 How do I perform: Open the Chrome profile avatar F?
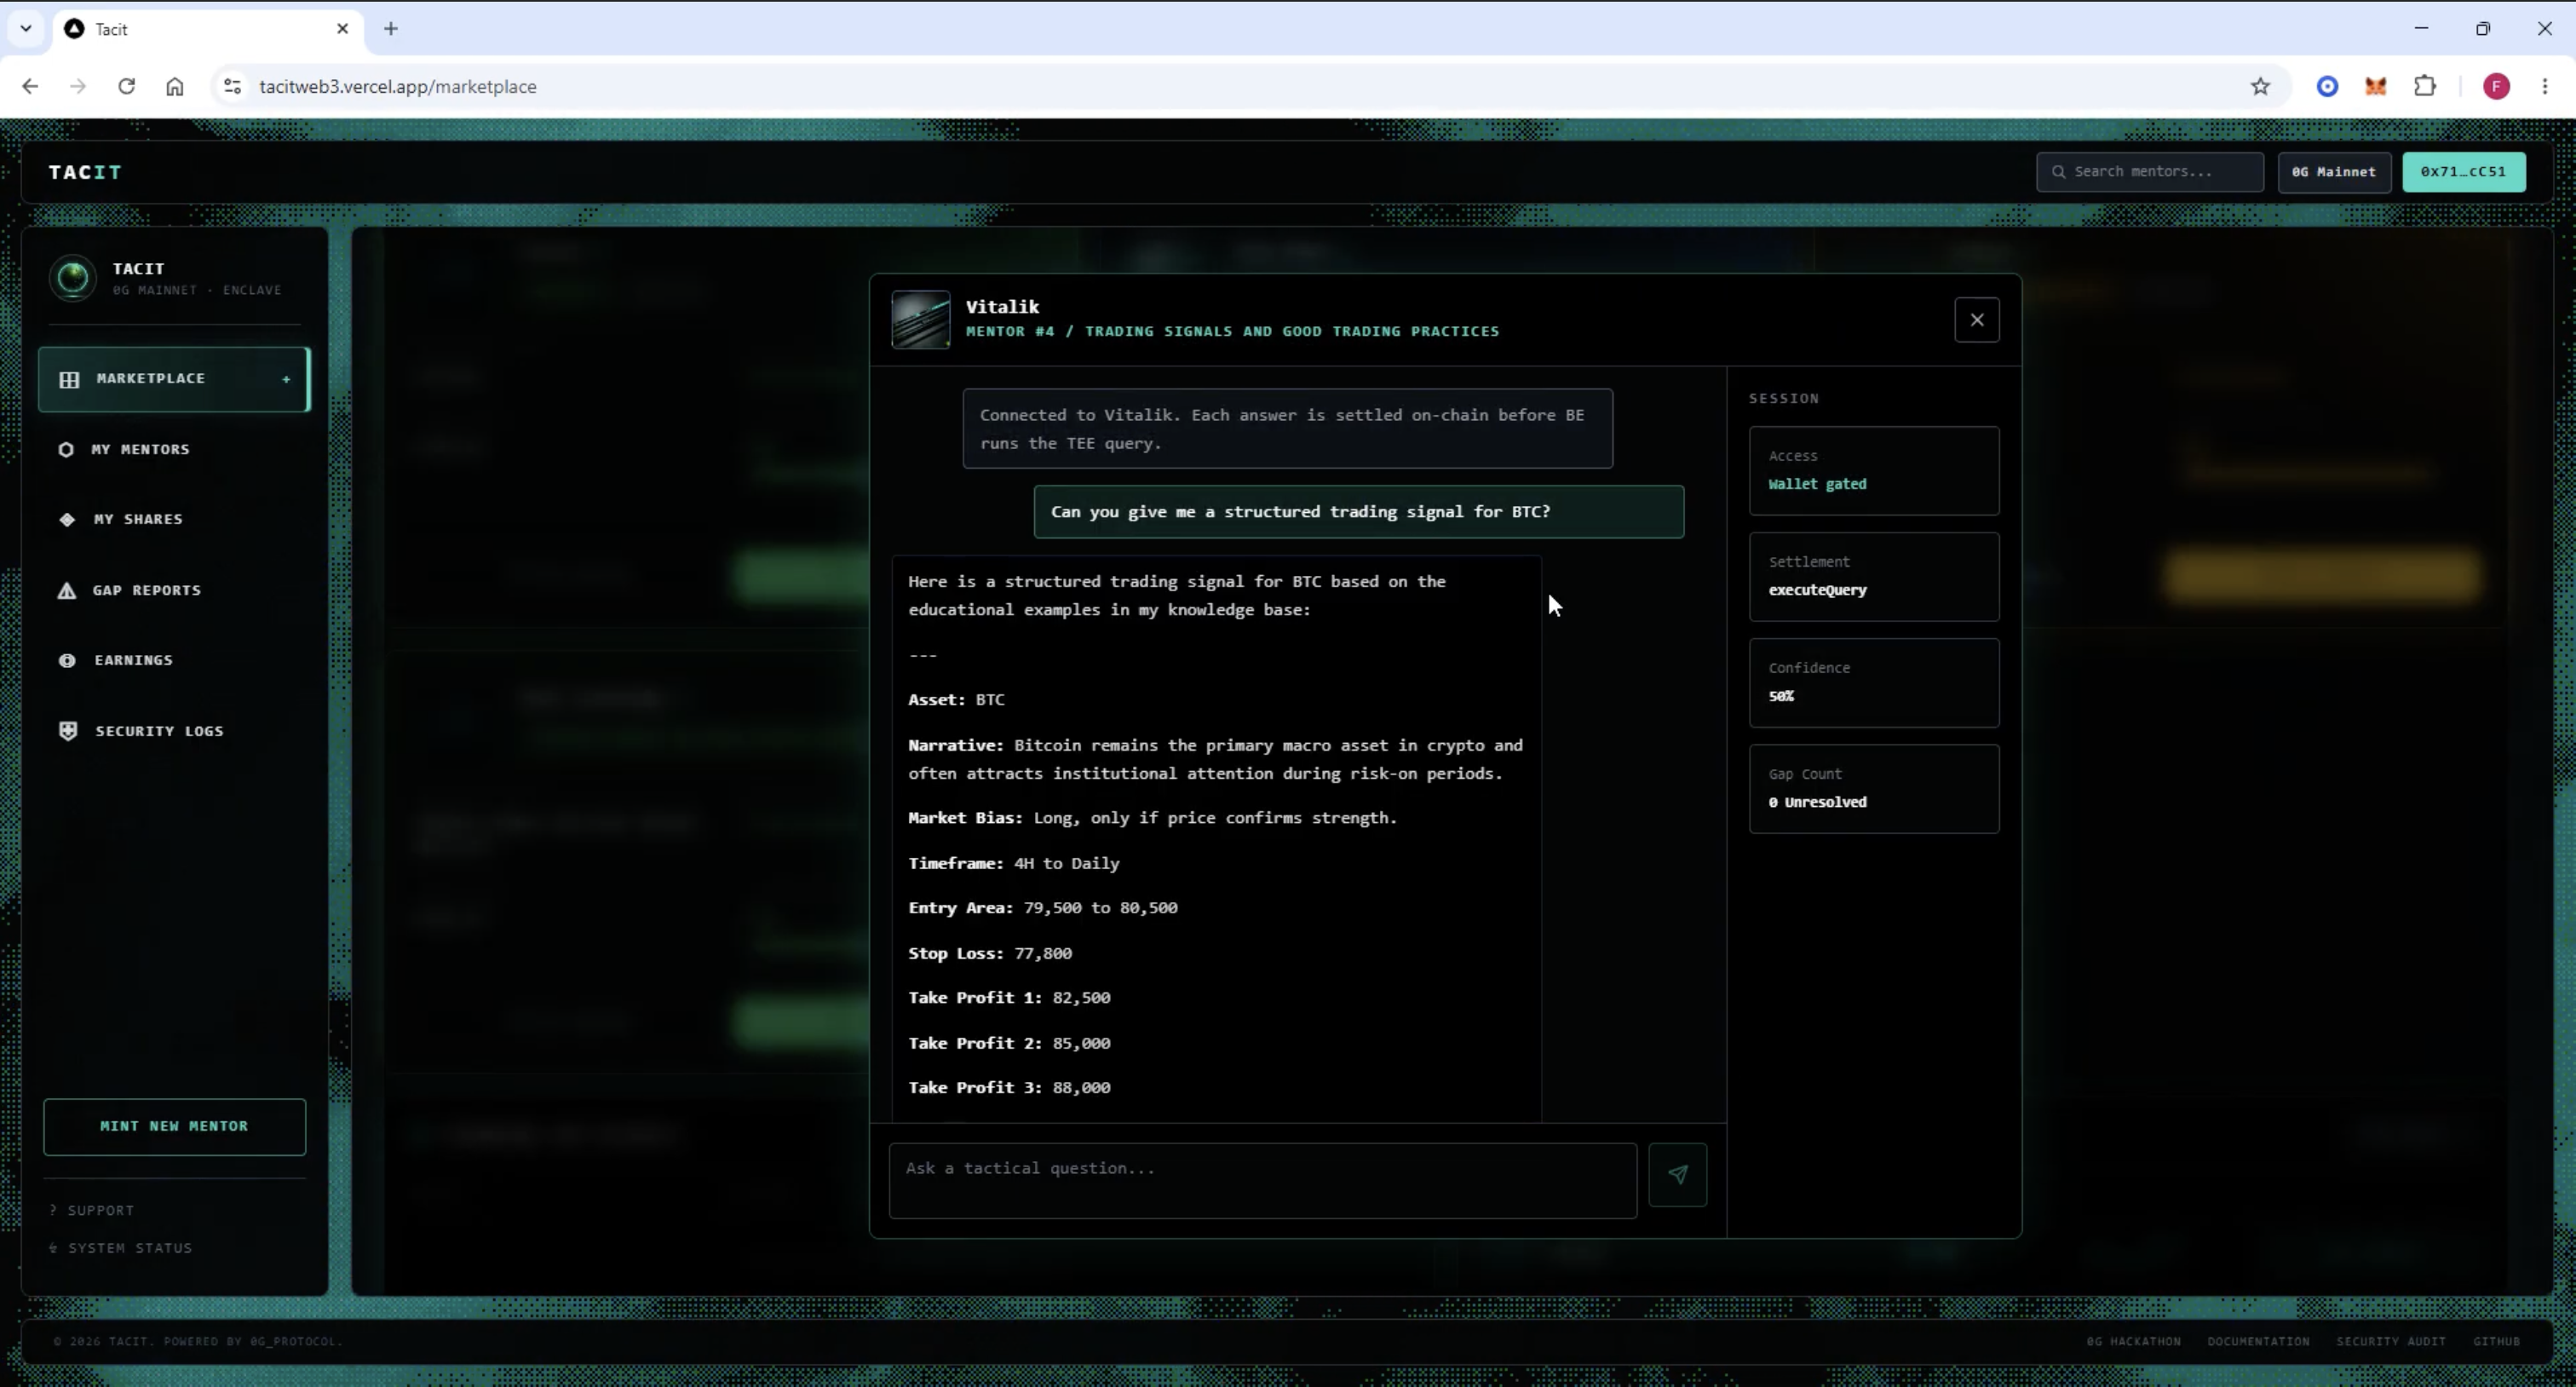click(2496, 87)
